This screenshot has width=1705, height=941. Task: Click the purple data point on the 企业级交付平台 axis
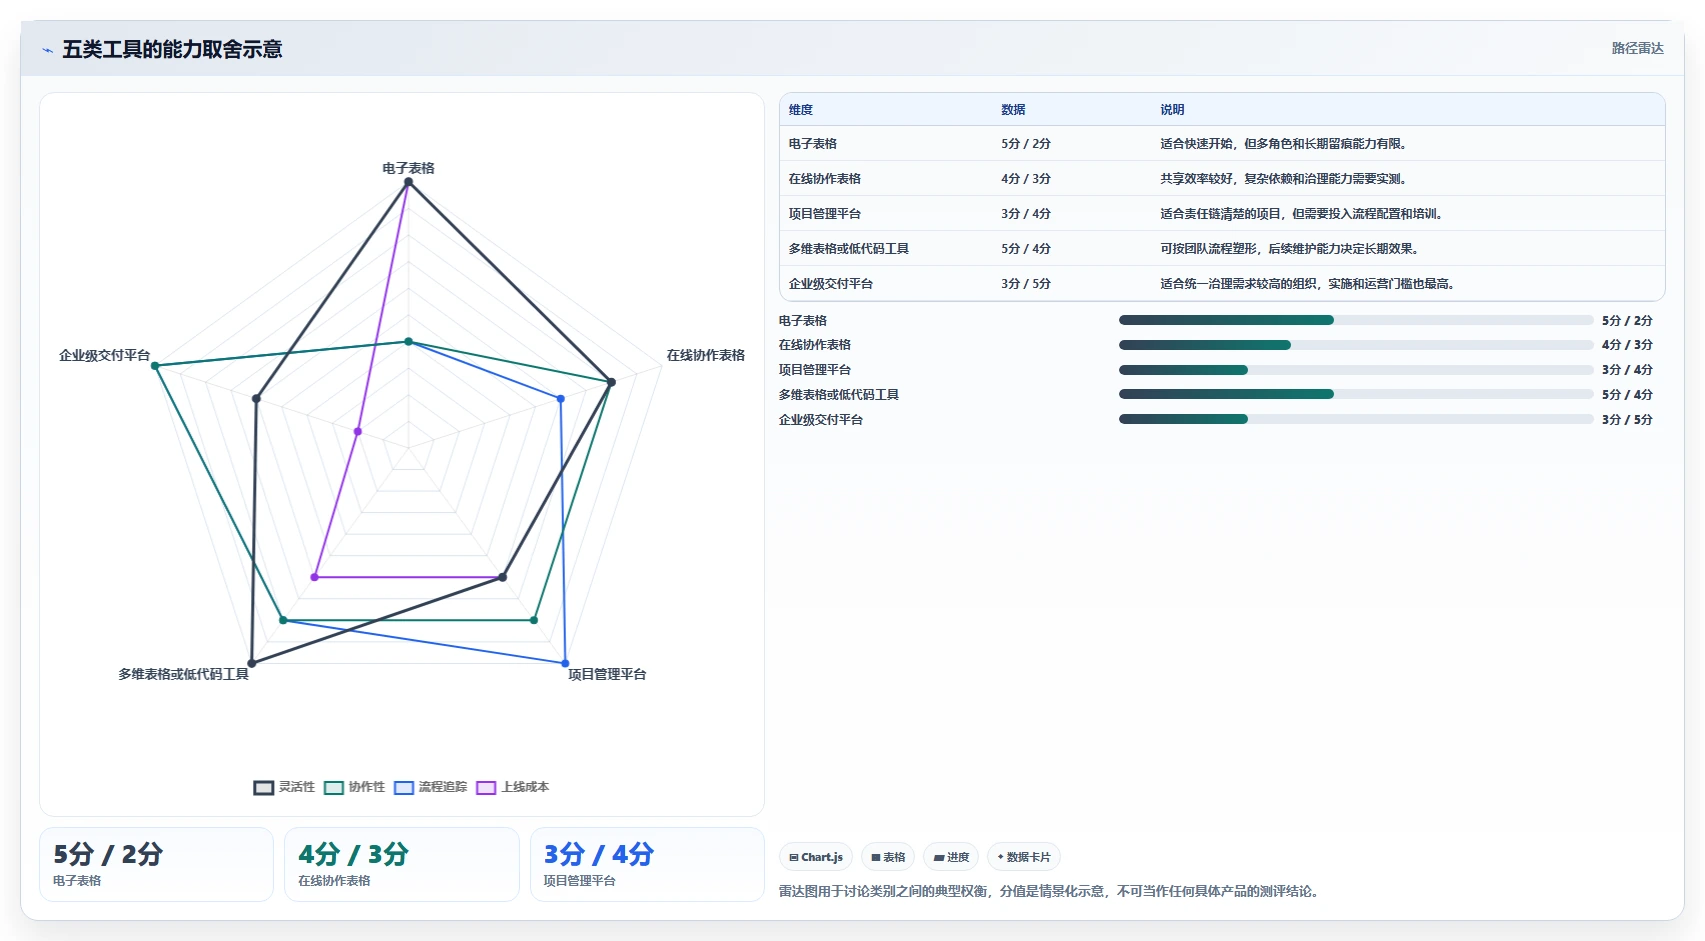pos(357,432)
